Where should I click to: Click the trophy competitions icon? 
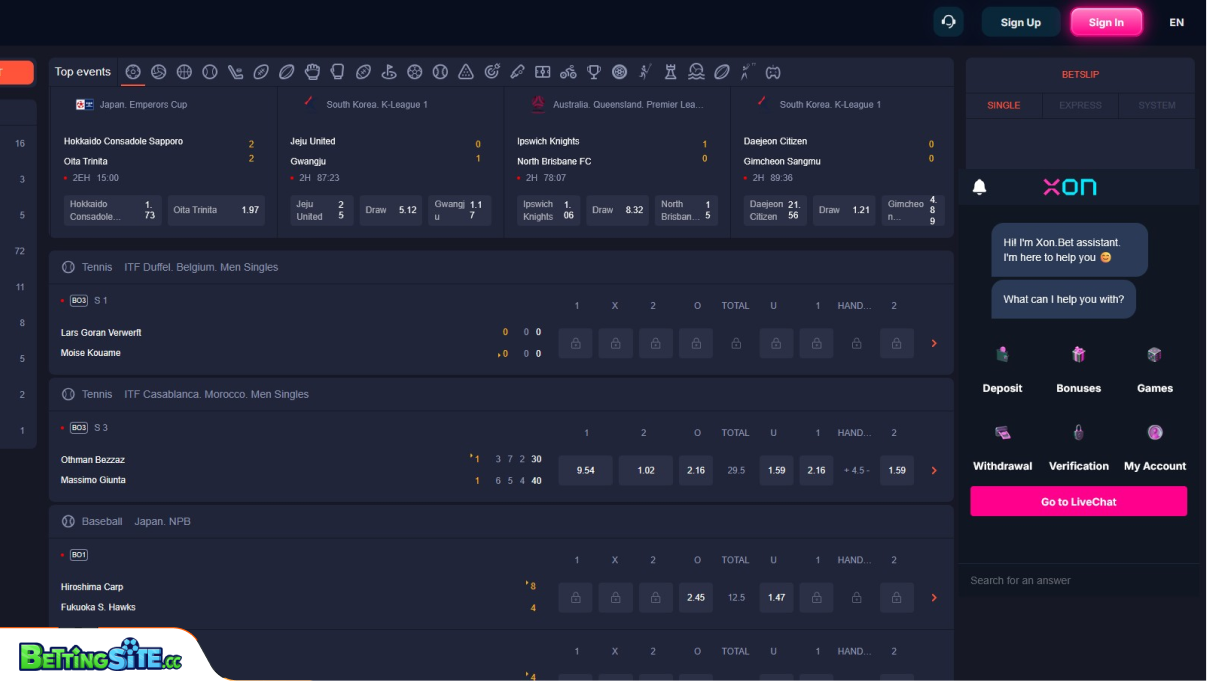click(594, 71)
